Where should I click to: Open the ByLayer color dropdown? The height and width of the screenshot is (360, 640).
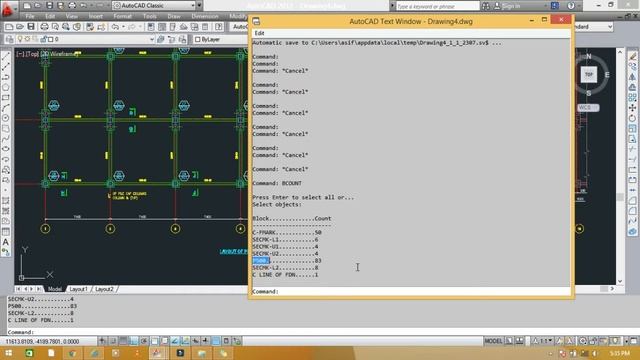coord(220,39)
